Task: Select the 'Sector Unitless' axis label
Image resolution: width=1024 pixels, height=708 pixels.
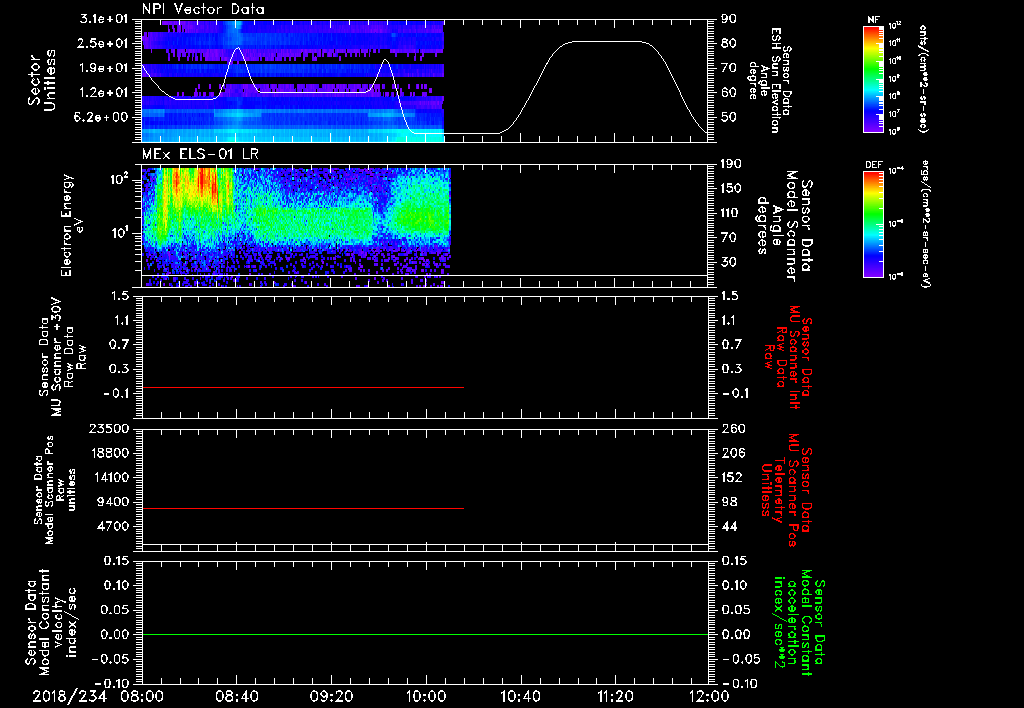Action: click(x=42, y=80)
